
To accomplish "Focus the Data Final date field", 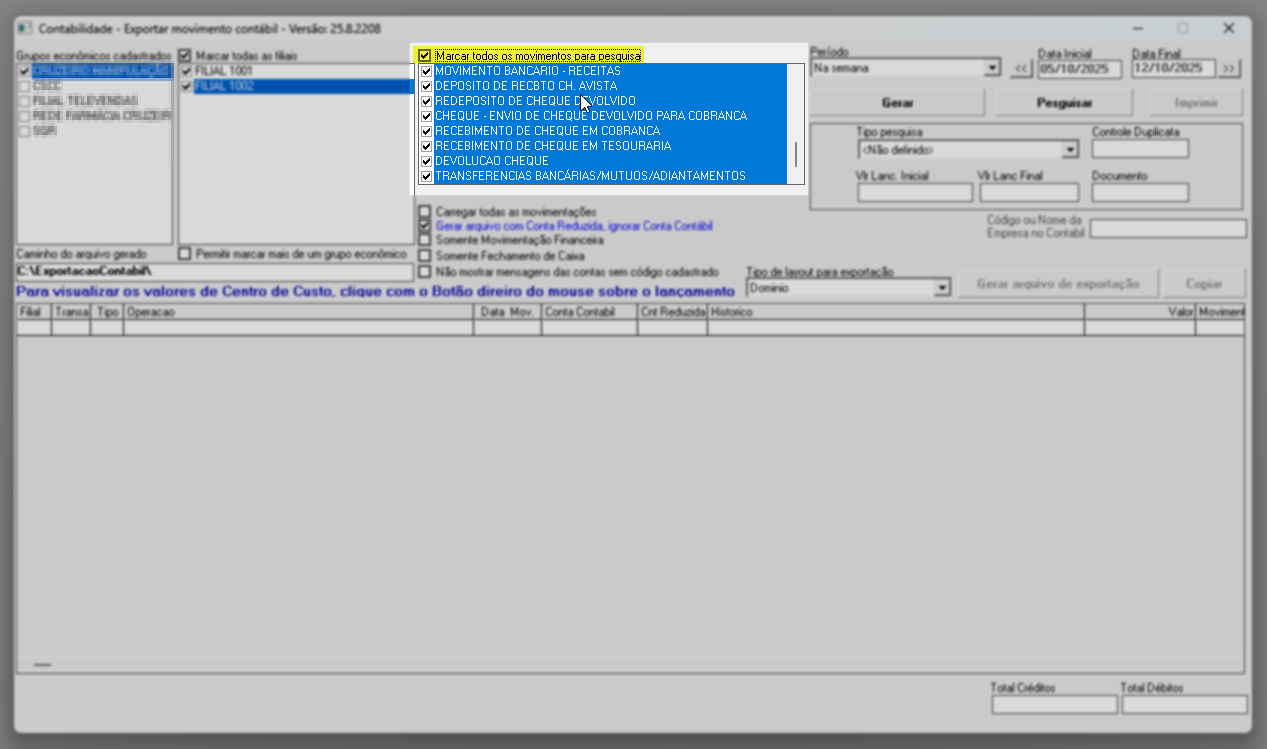I will [x=1173, y=68].
